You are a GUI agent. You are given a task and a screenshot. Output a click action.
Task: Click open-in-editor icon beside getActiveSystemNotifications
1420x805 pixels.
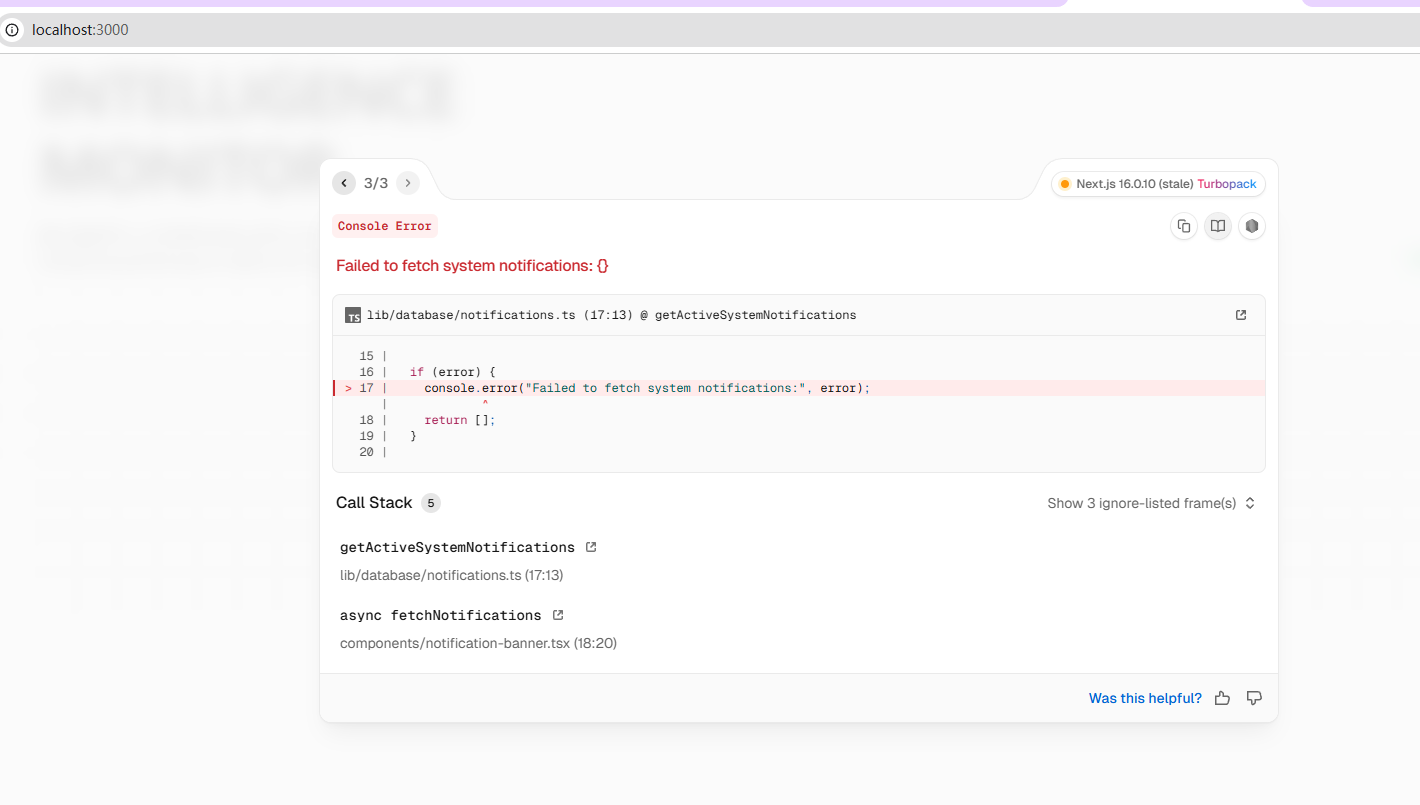pyautogui.click(x=591, y=547)
